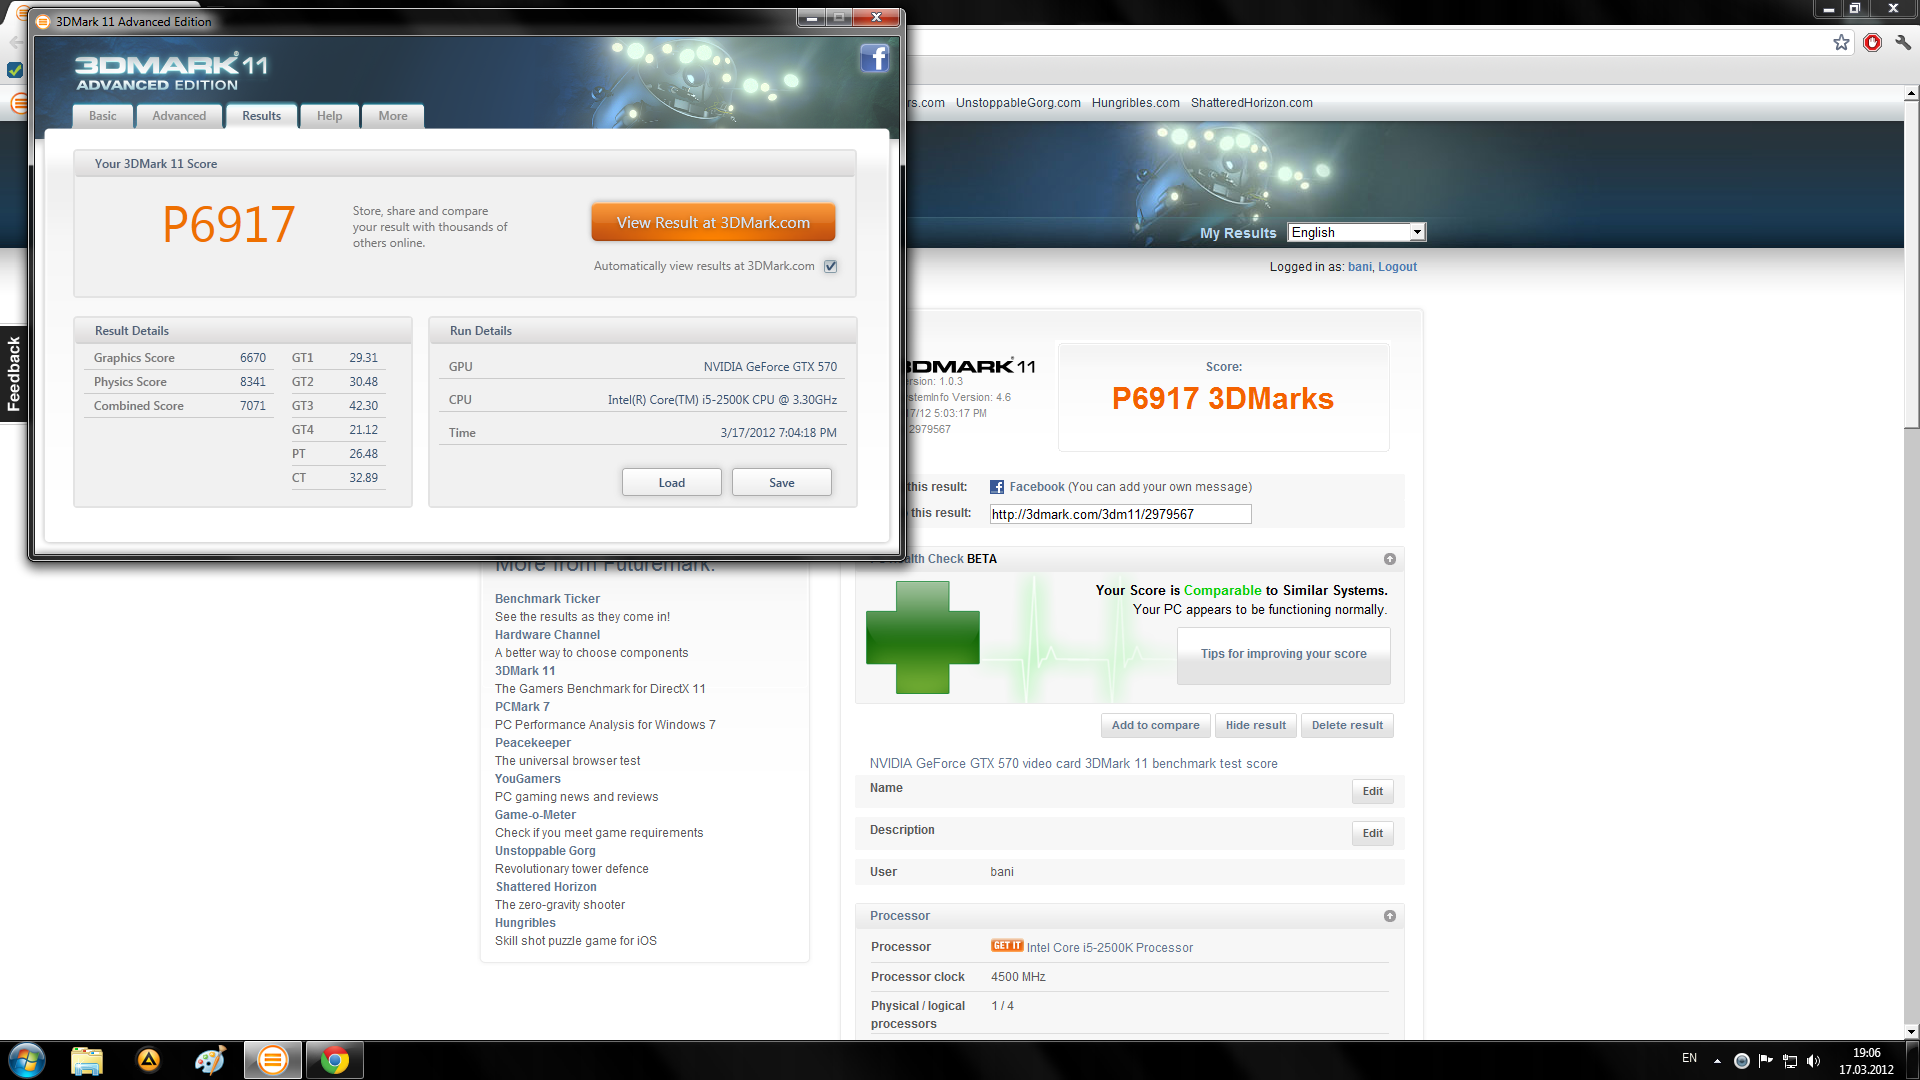
Task: Show hidden system tray icons
Action: pos(1717,1061)
